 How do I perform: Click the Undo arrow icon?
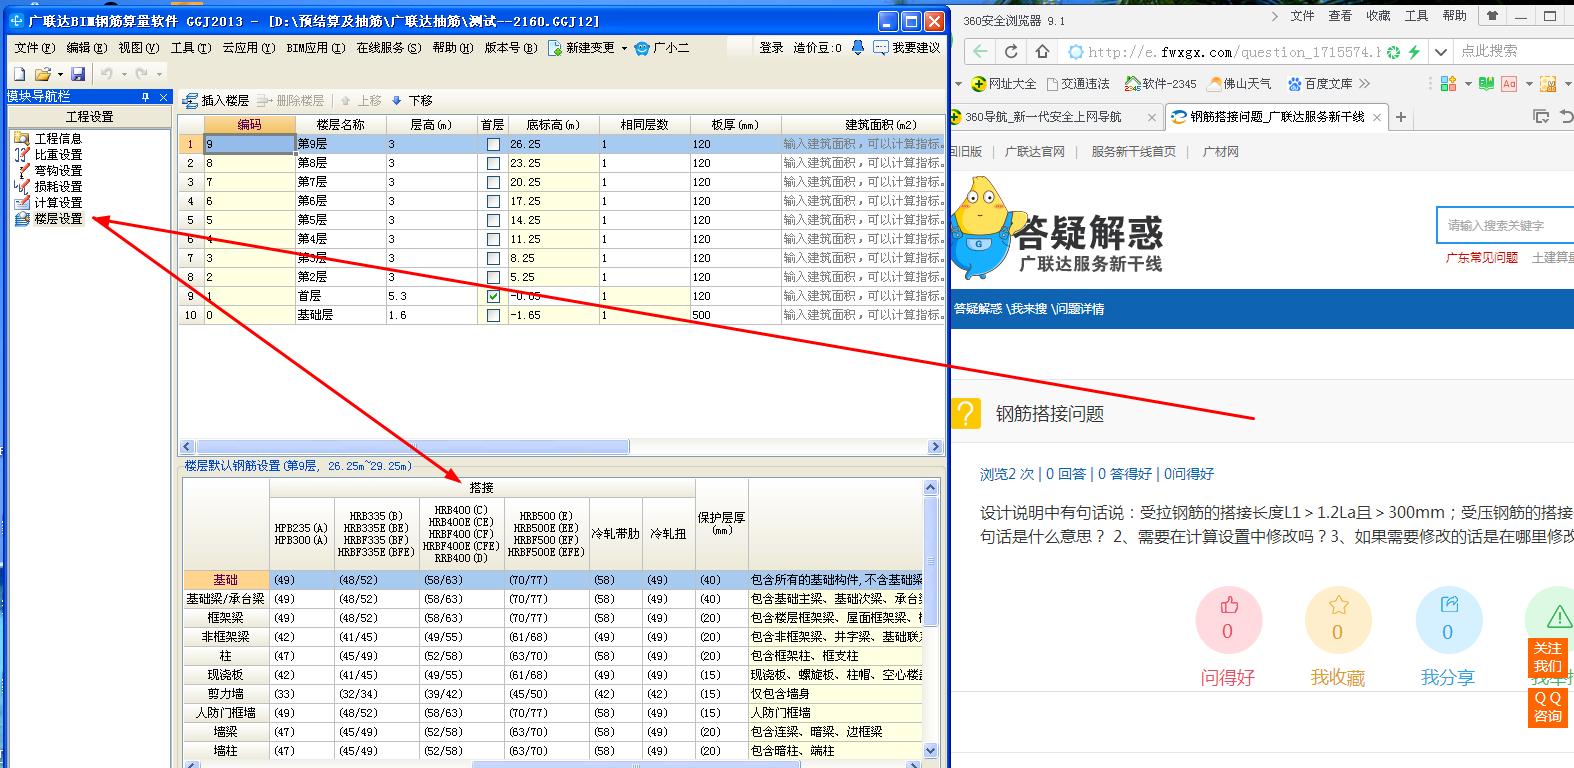(x=107, y=74)
